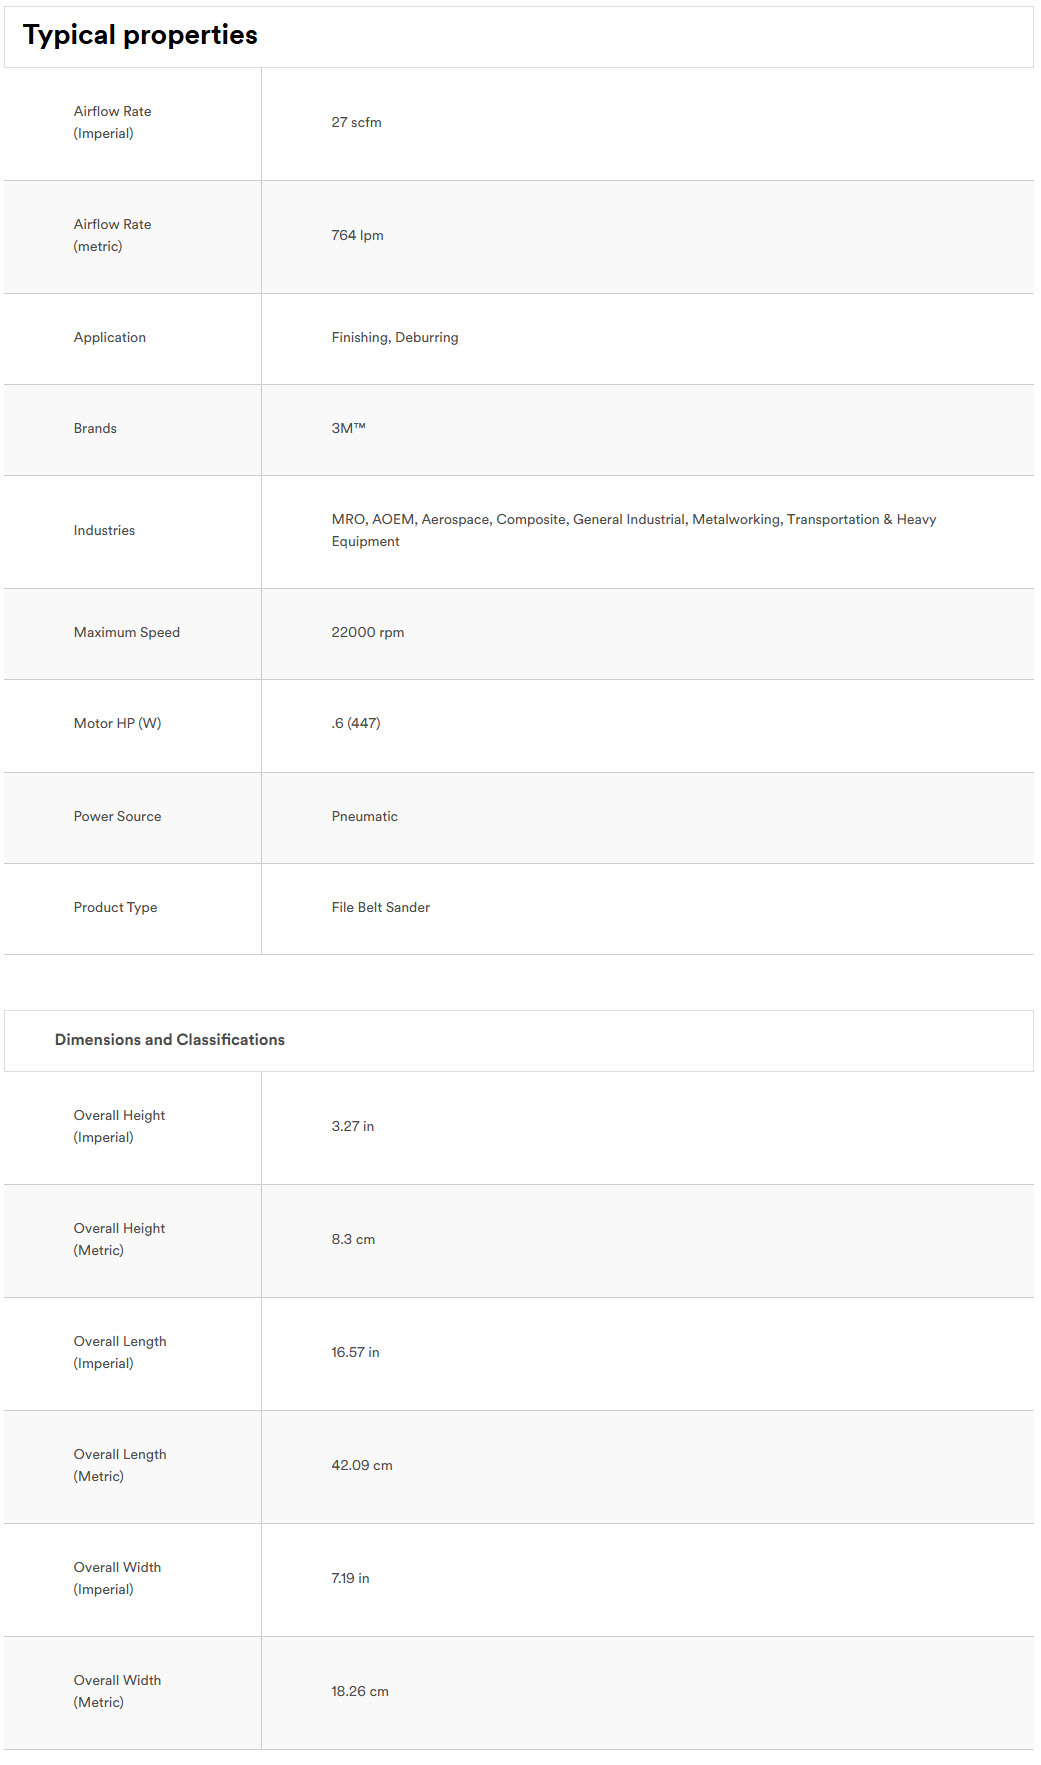Select the Pneumatic power source value

click(x=364, y=816)
